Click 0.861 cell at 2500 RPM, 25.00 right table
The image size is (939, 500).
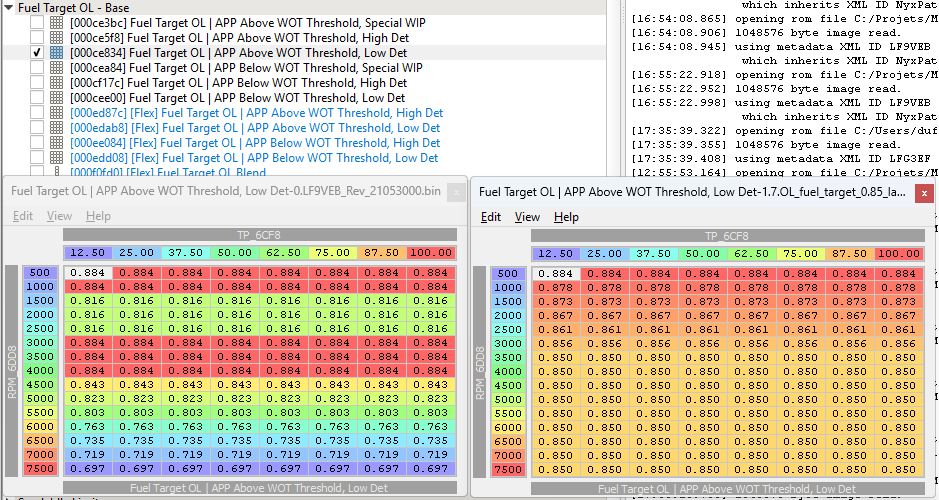pyautogui.click(x=604, y=329)
